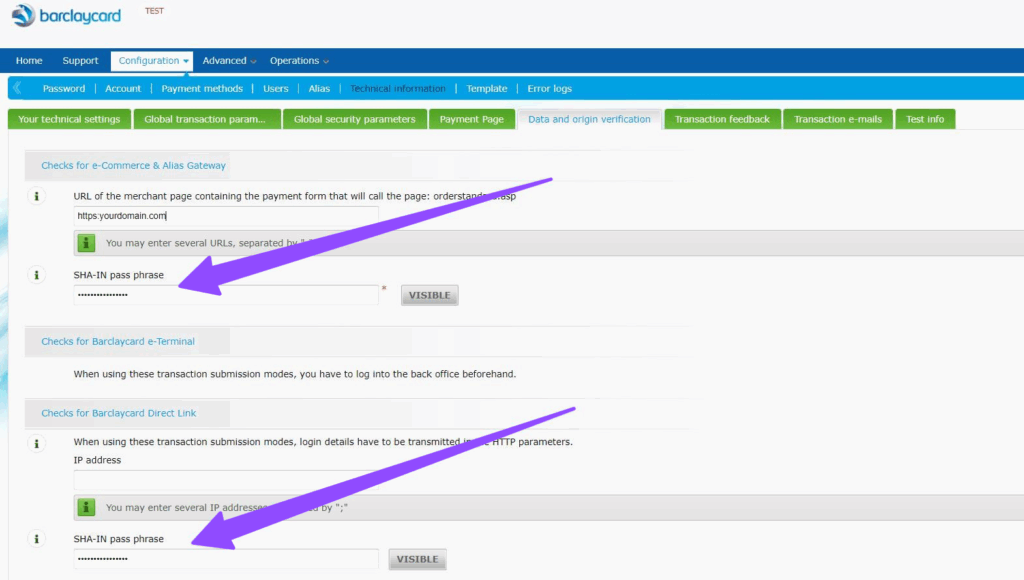
Task: Open the Configuration dropdown menu
Action: [x=152, y=61]
